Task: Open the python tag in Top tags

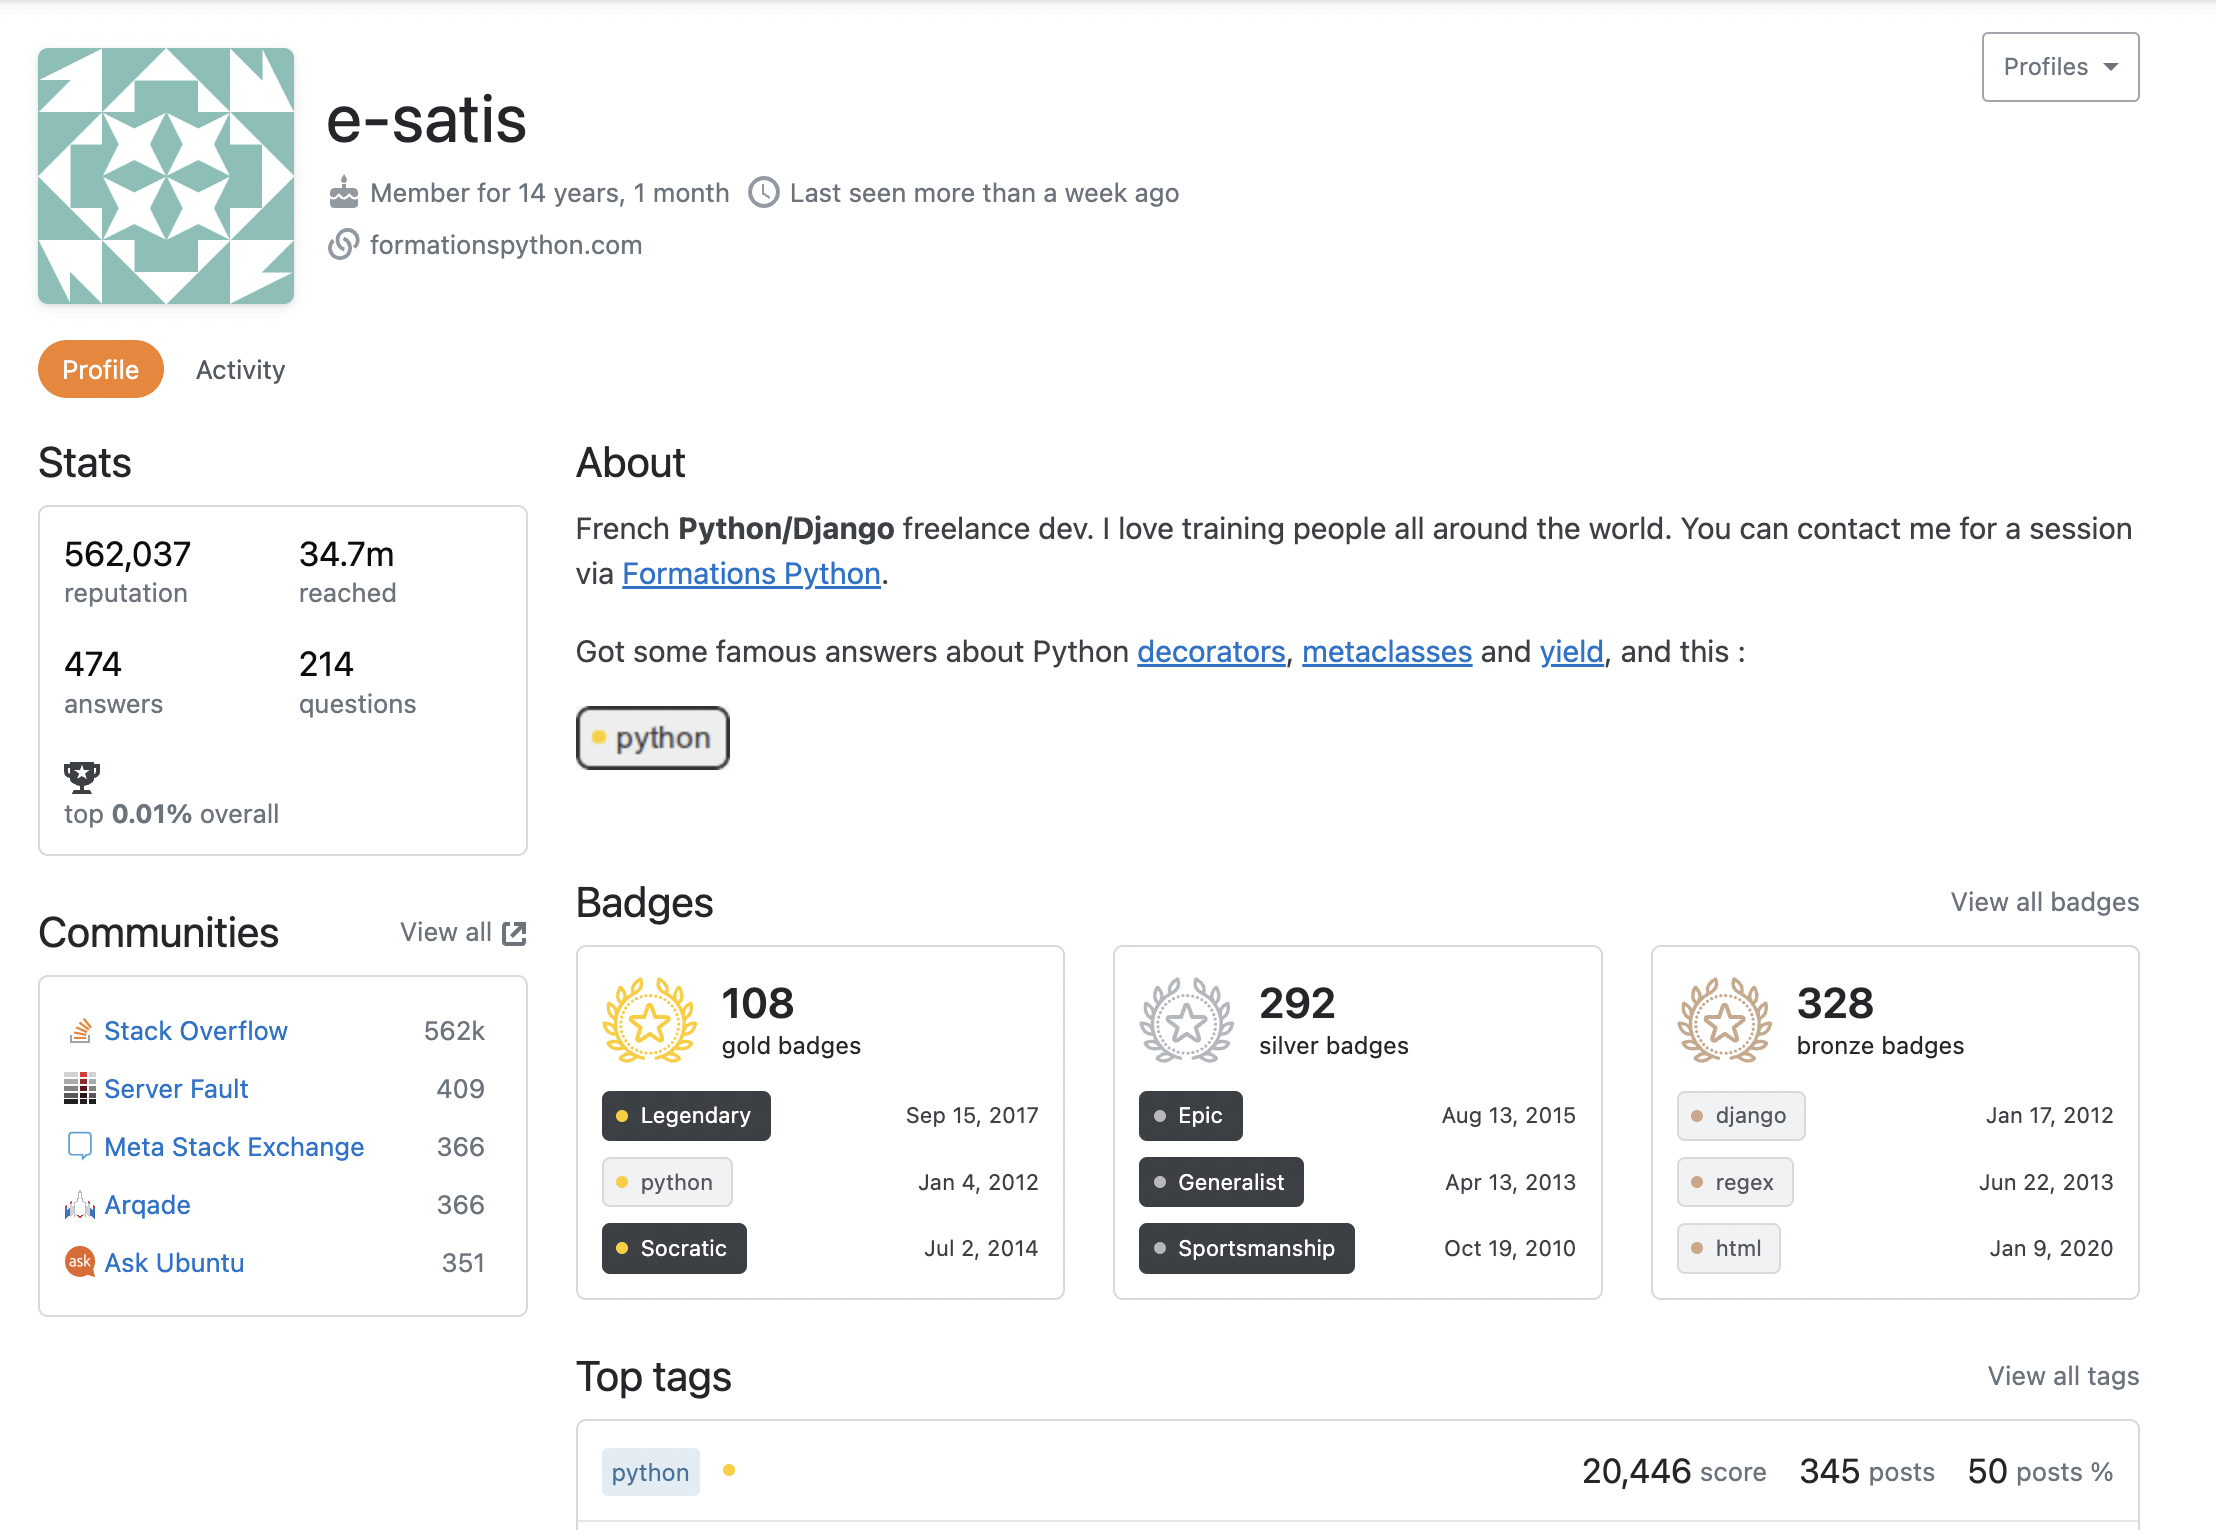Action: pyautogui.click(x=650, y=1472)
